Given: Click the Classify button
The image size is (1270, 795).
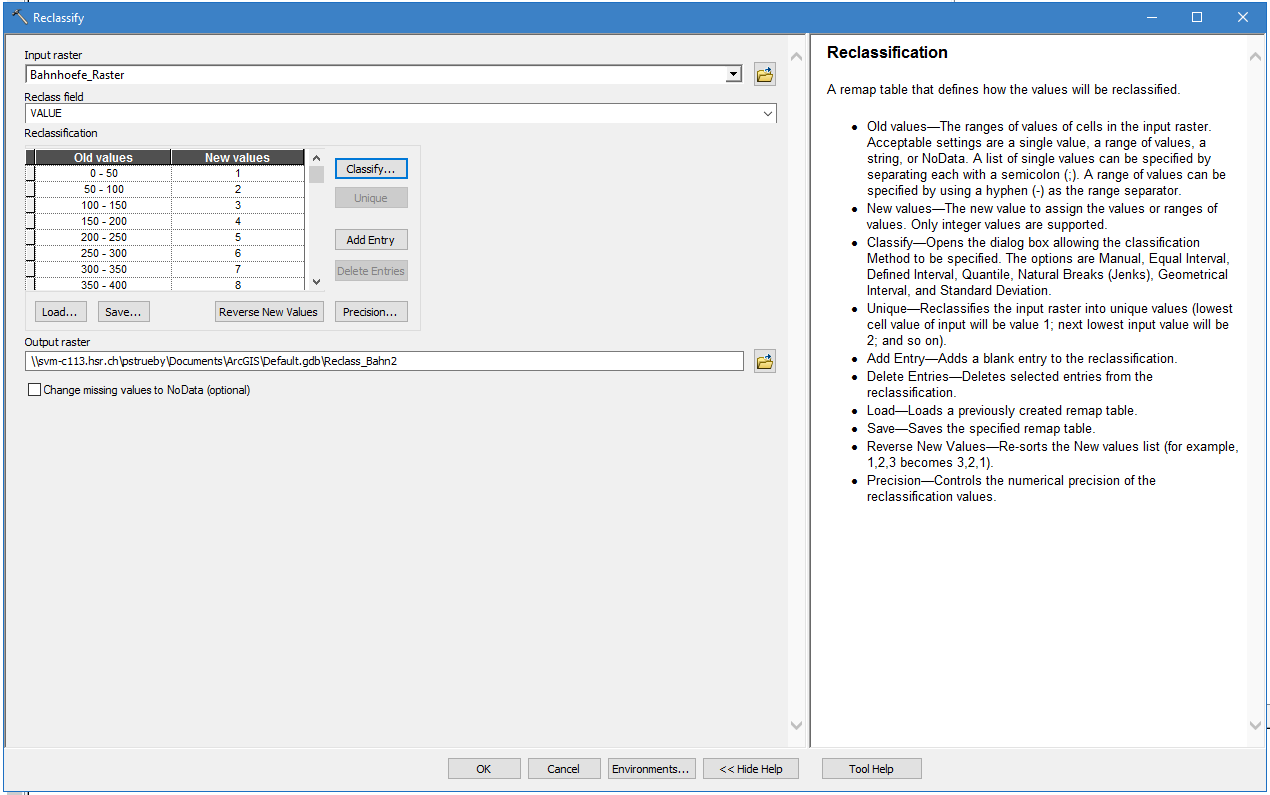Looking at the screenshot, I should click(x=371, y=169).
